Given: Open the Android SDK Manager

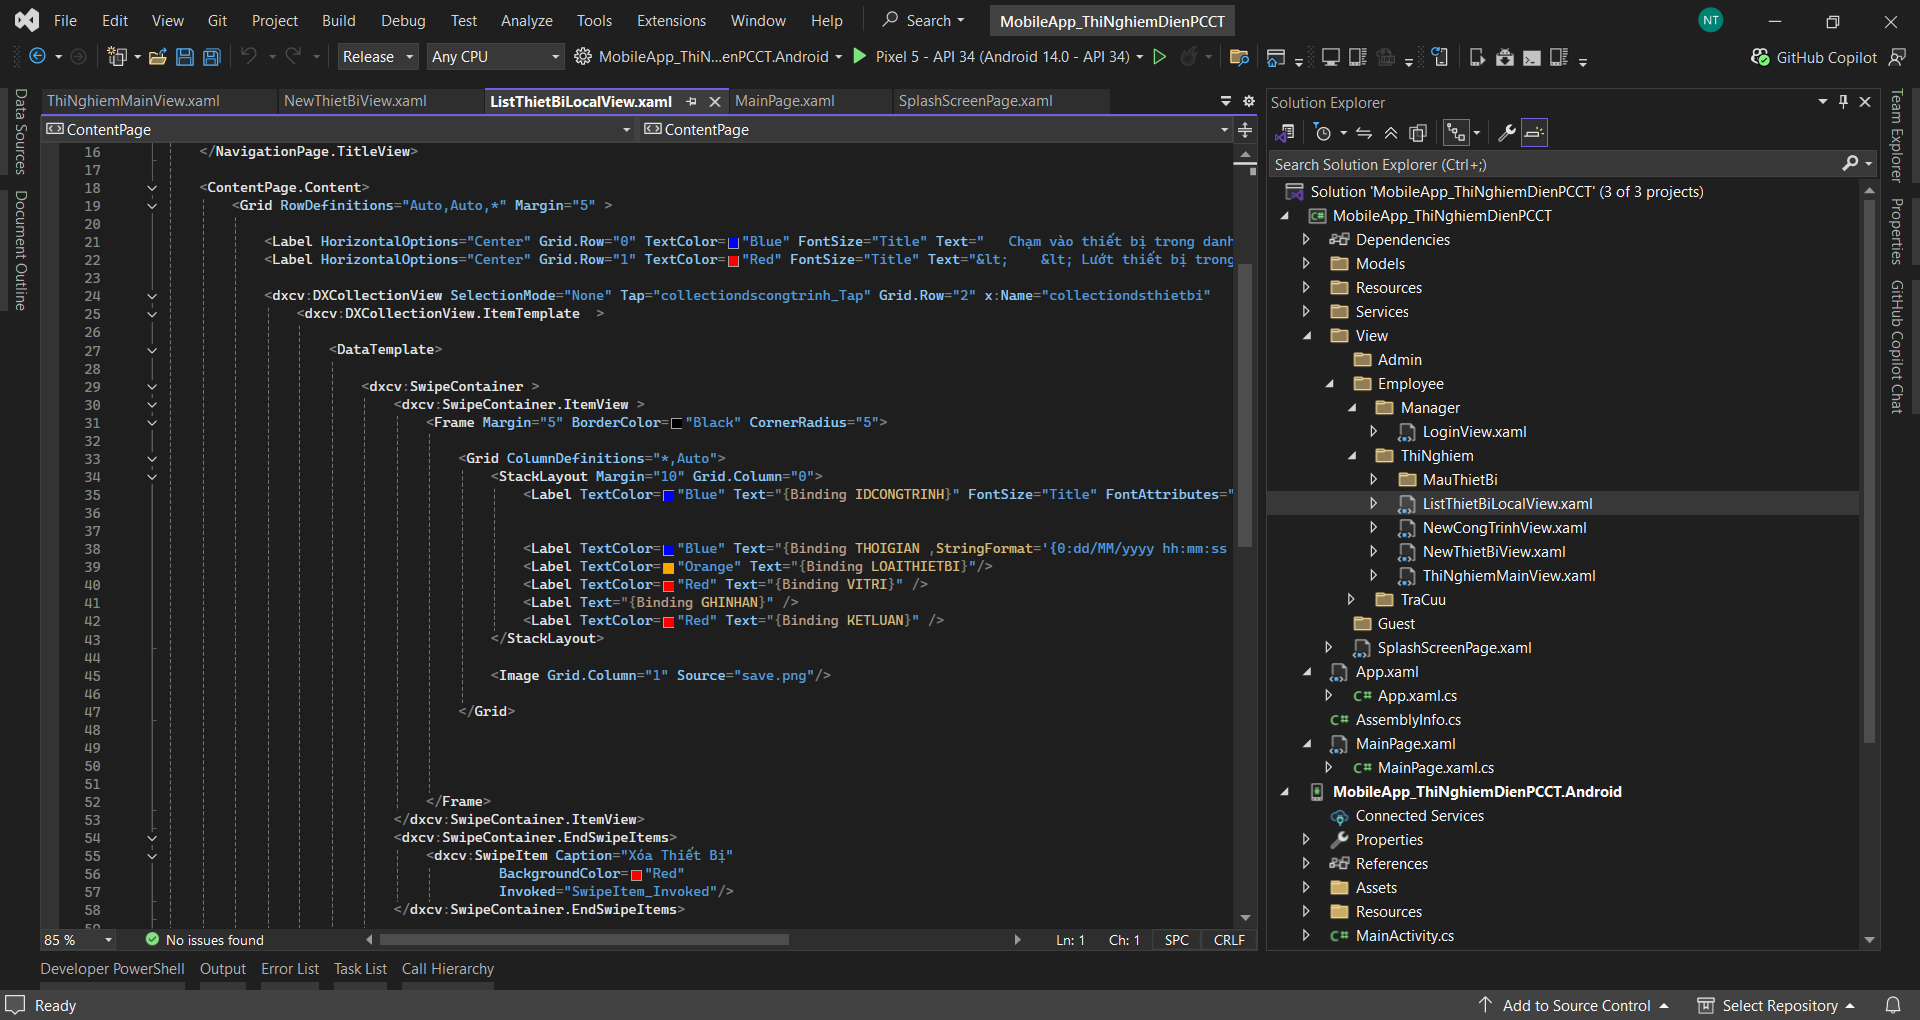Looking at the screenshot, I should coord(1505,57).
